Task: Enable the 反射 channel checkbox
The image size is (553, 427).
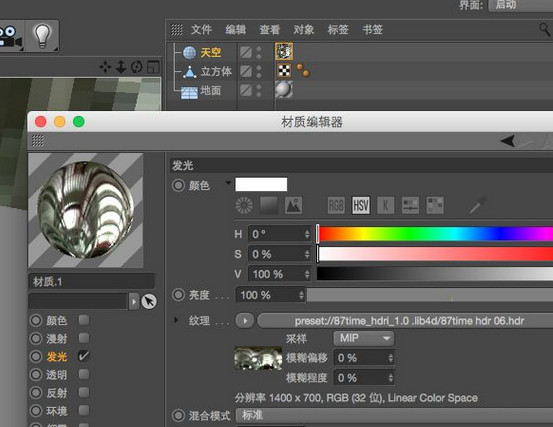Action: [84, 392]
